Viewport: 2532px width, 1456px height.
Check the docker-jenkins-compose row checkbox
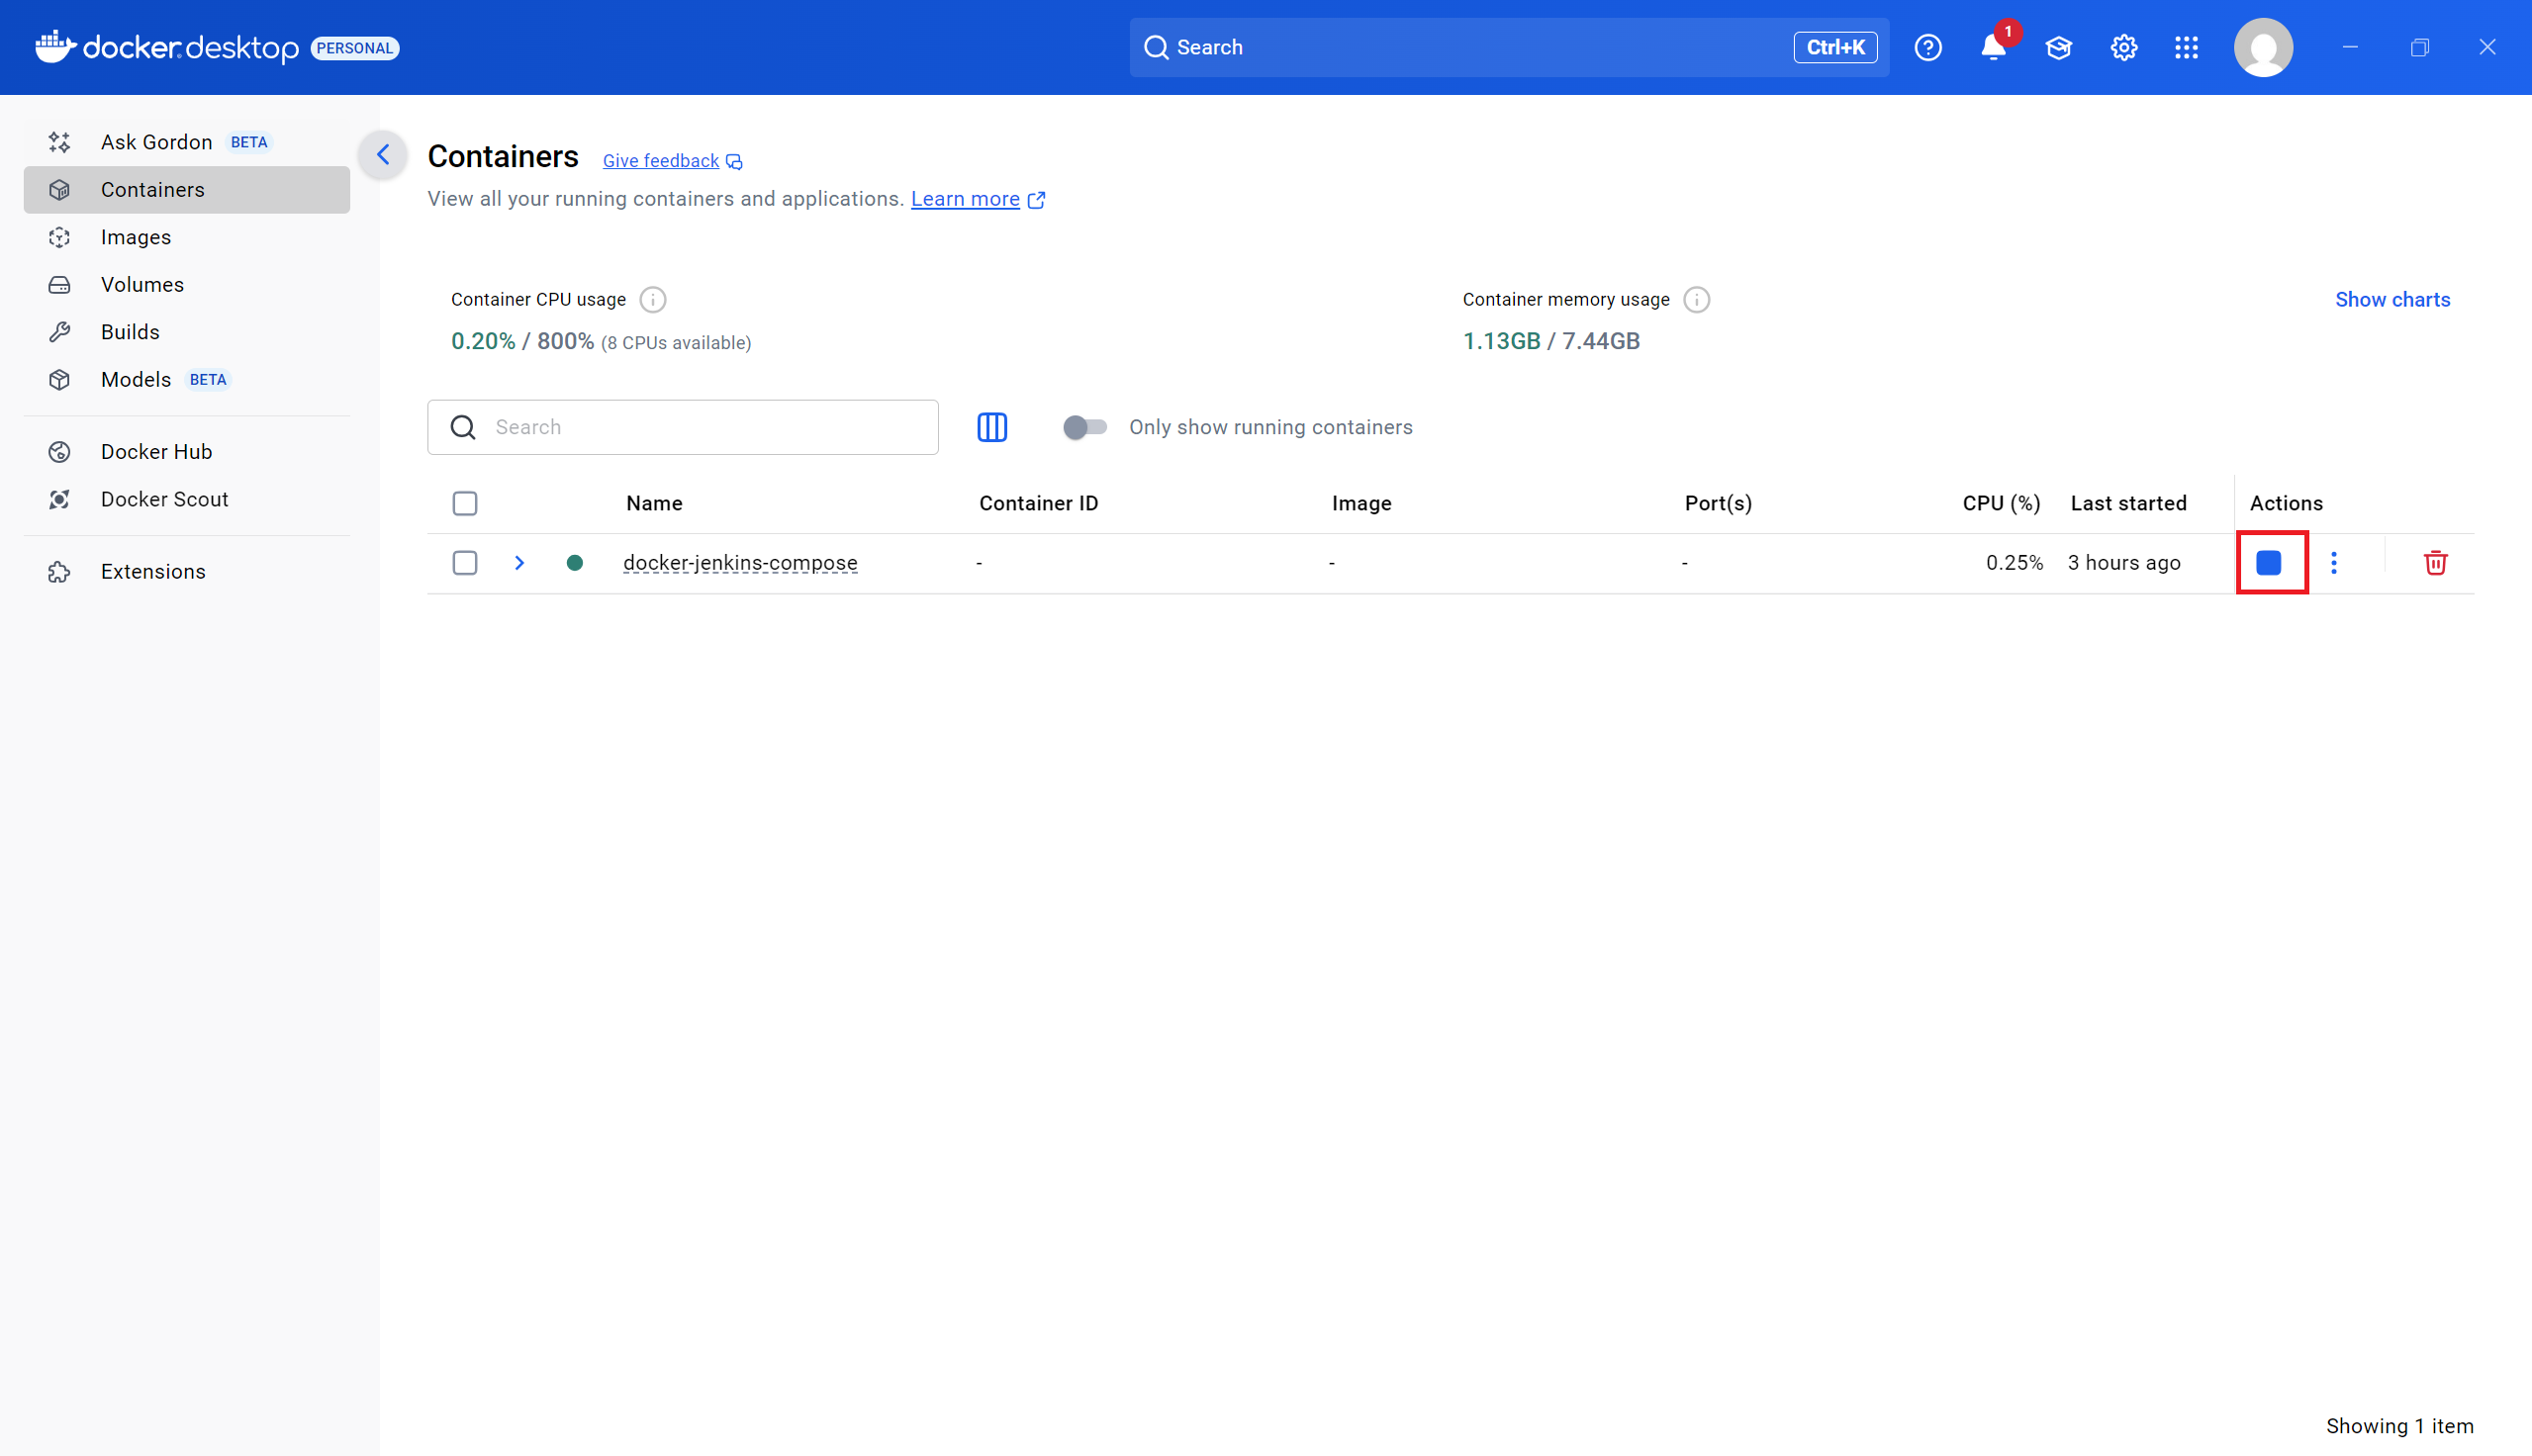(465, 563)
